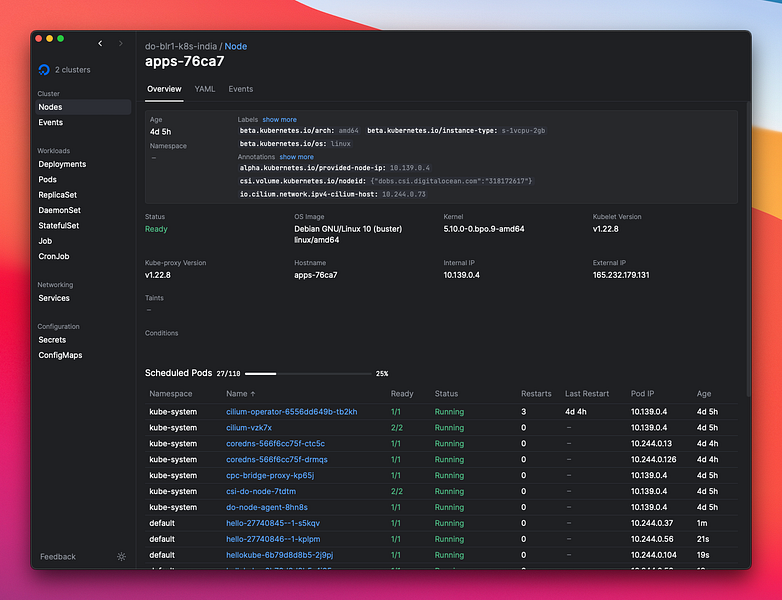Click the Namespace column header
Viewport: 782px width, 600px height.
(171, 394)
